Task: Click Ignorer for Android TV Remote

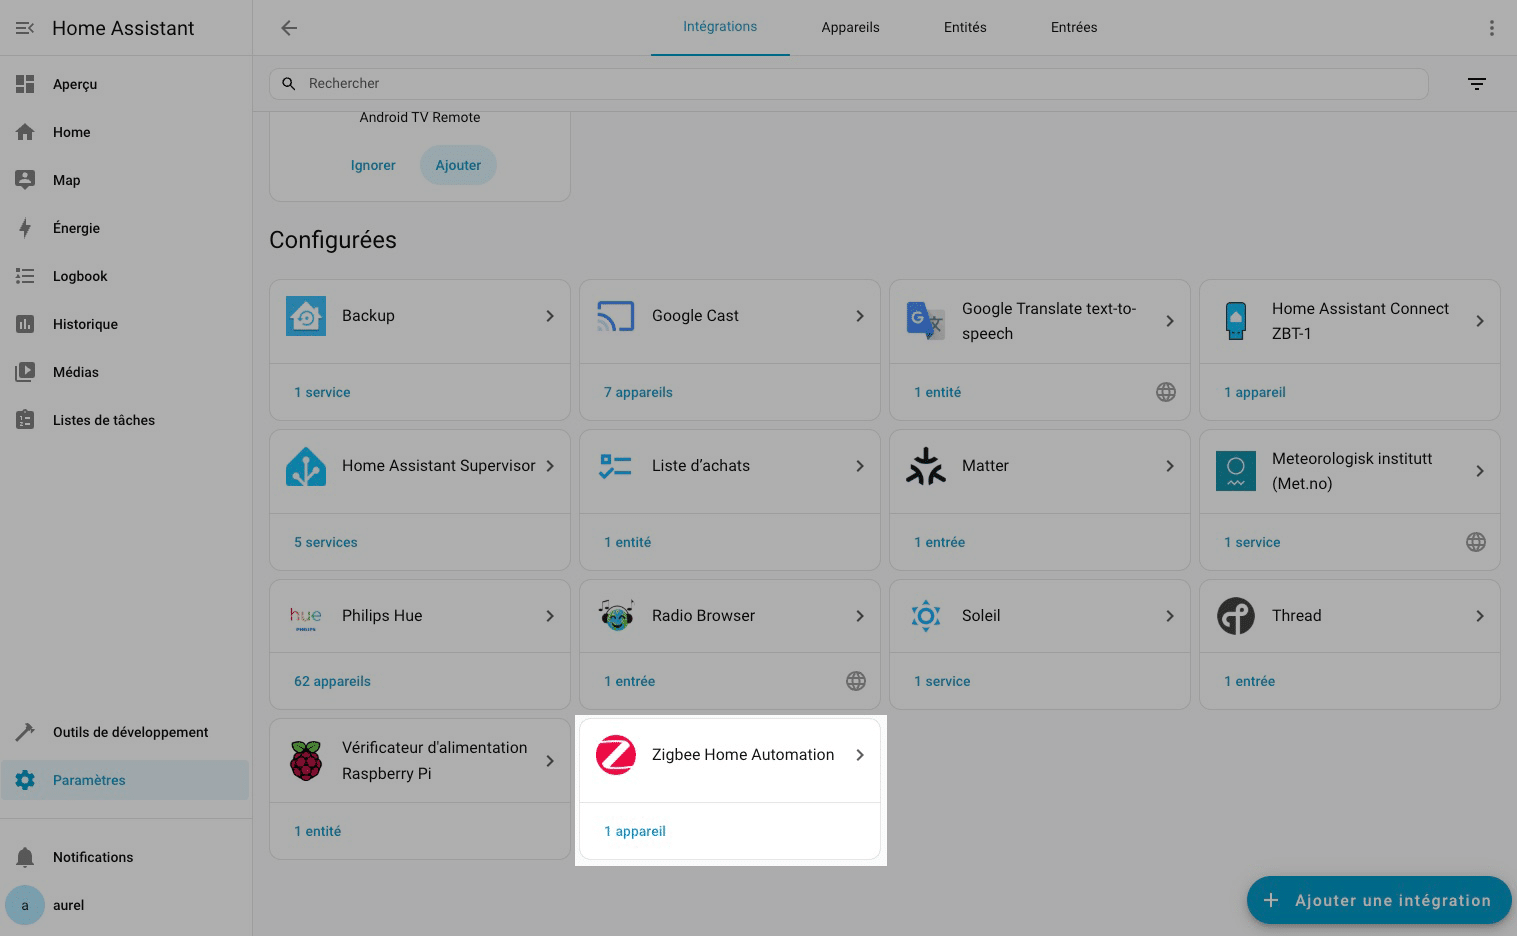Action: click(373, 165)
